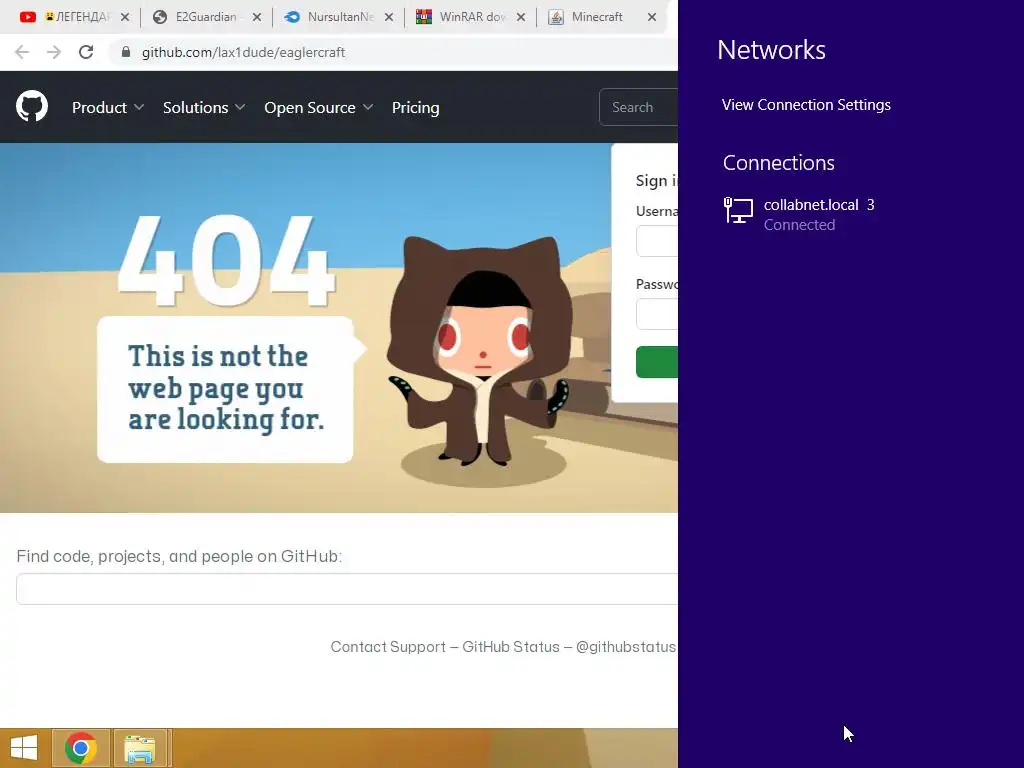
Task: Expand the Open Source dropdown menu
Action: tap(319, 108)
